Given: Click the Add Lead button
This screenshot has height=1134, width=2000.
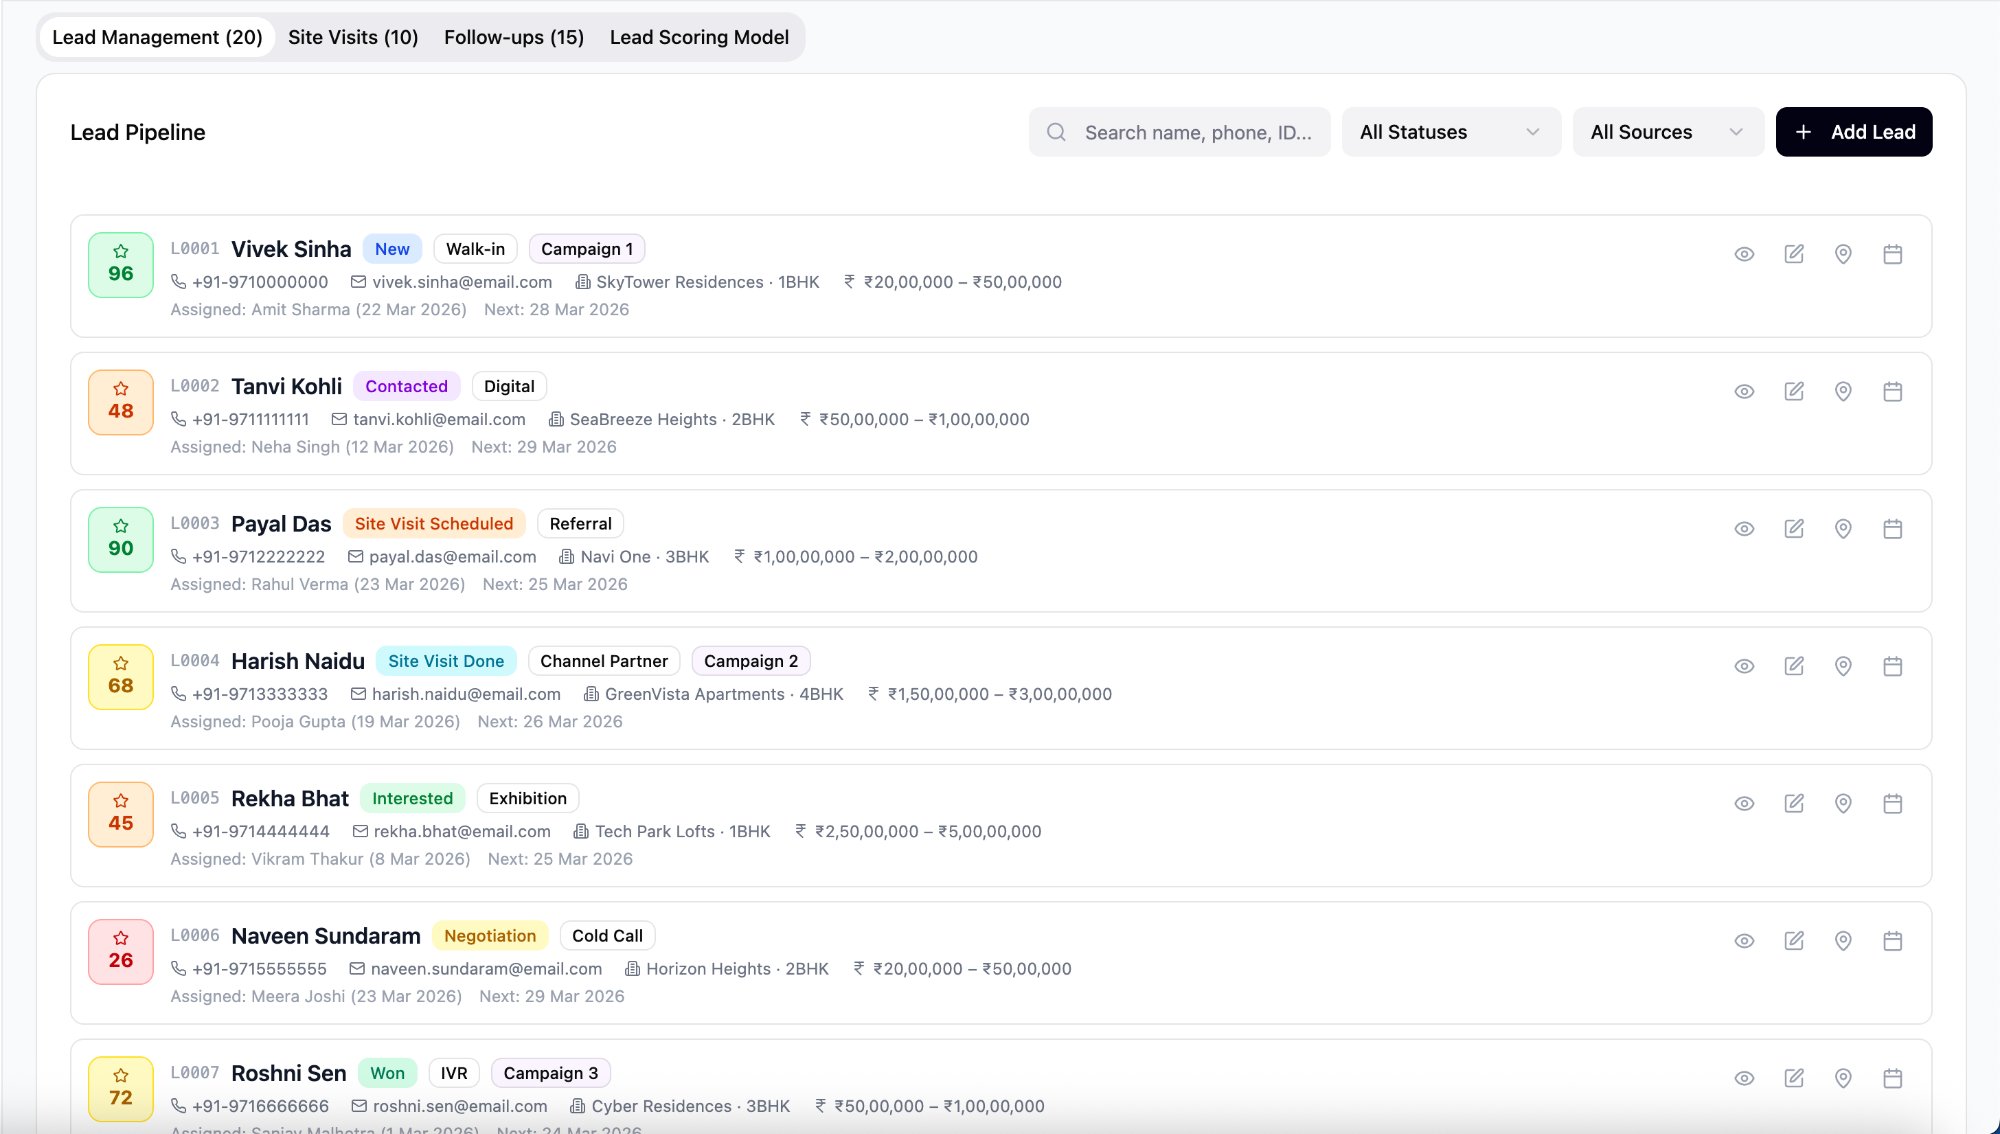Looking at the screenshot, I should click(x=1854, y=132).
